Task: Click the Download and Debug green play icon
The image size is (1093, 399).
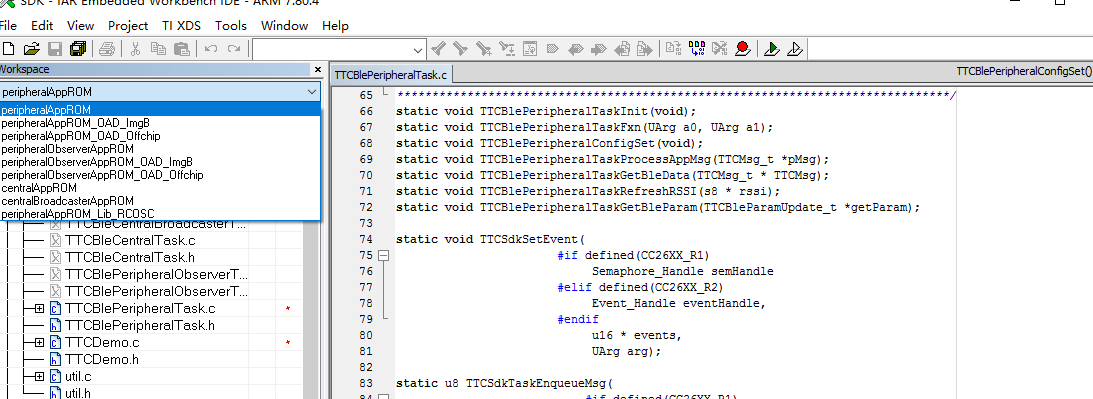Action: 771,48
